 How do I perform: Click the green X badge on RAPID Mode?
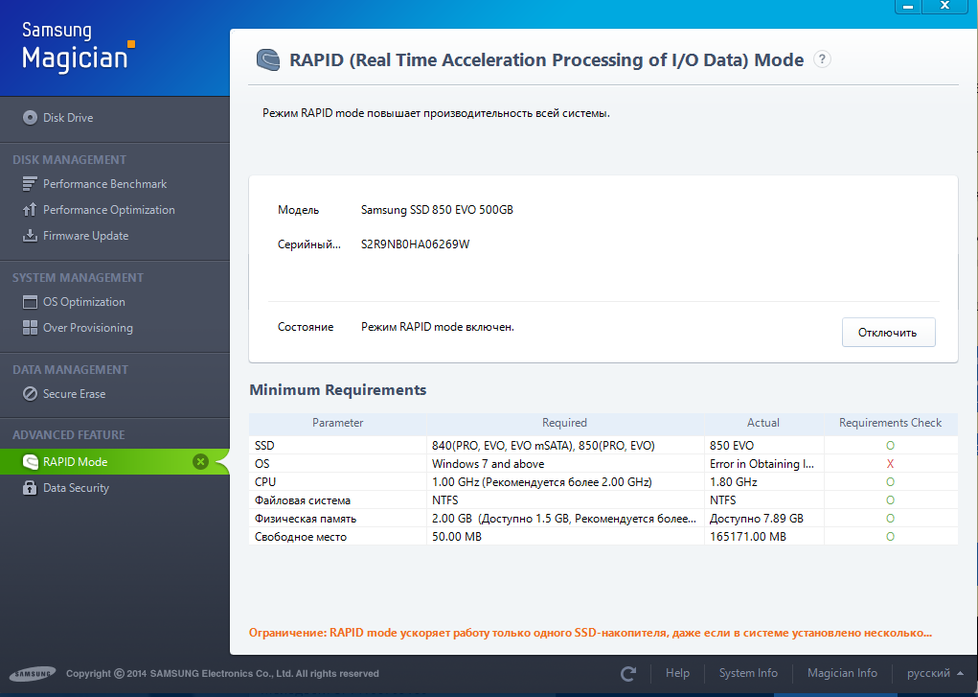(x=200, y=462)
